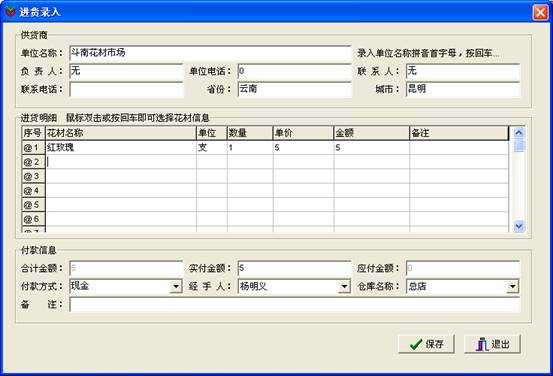Click the 省份 field showing 云南
553x376 pixels.
(x=294, y=90)
